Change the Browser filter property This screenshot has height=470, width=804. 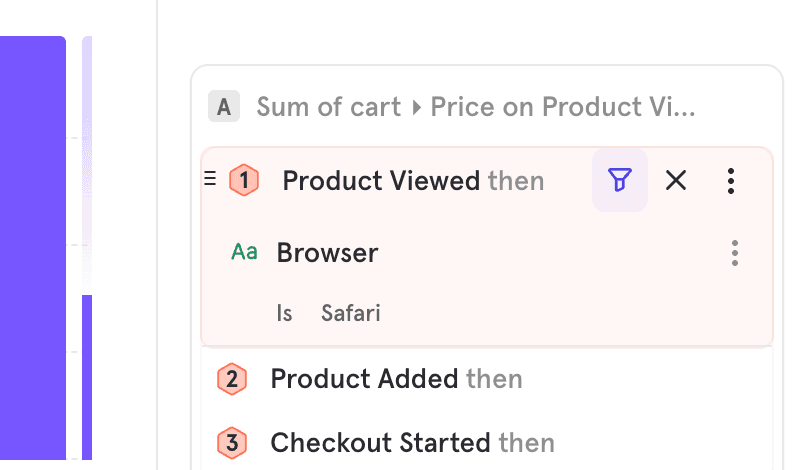tap(327, 253)
